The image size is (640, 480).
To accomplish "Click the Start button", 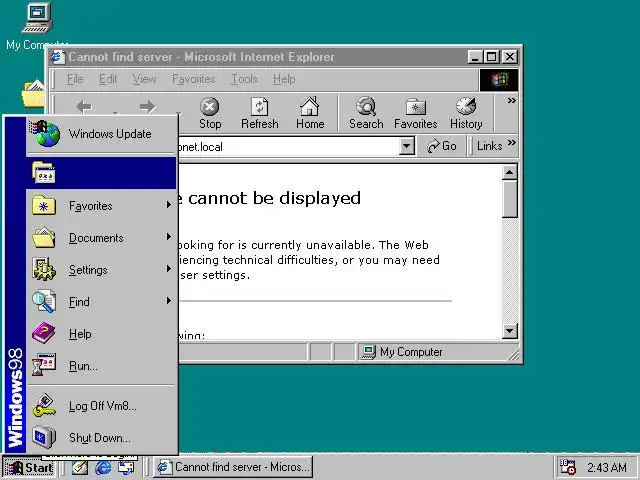I will click(x=29, y=467).
